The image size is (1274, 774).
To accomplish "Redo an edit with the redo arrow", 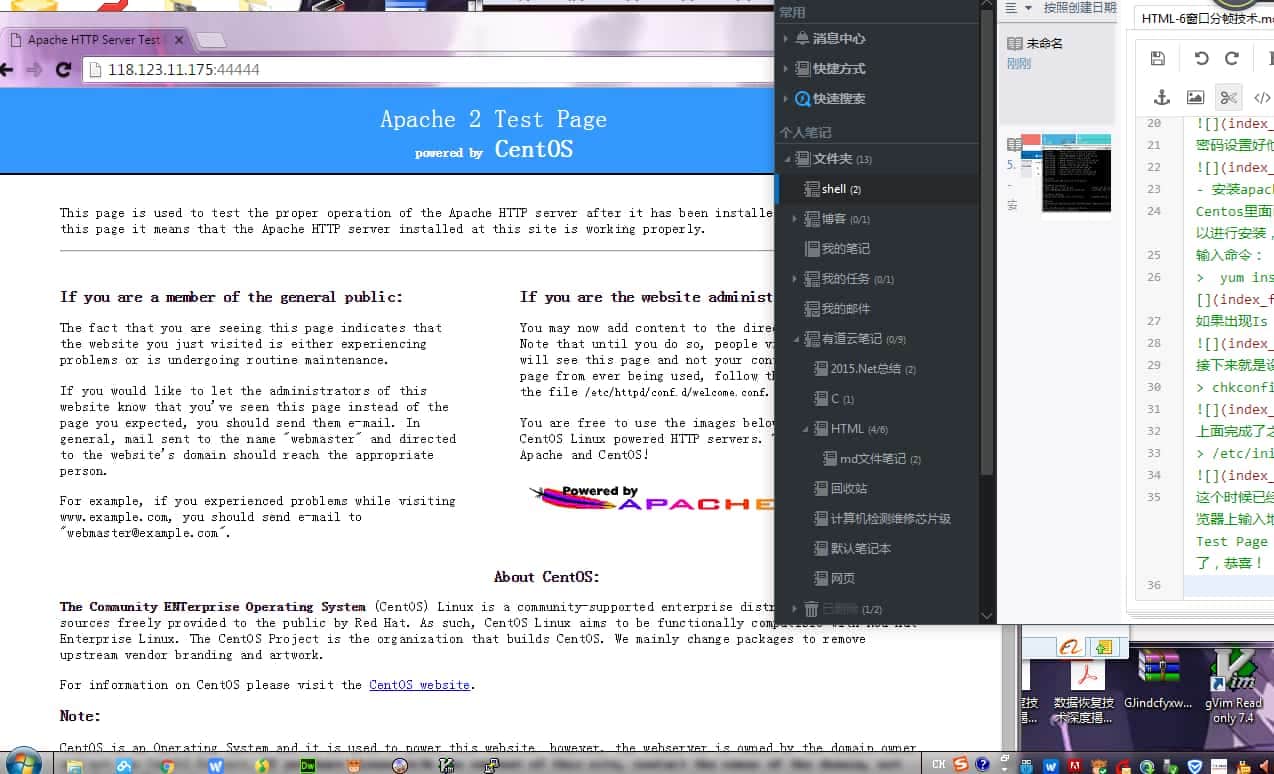I will point(1231,58).
